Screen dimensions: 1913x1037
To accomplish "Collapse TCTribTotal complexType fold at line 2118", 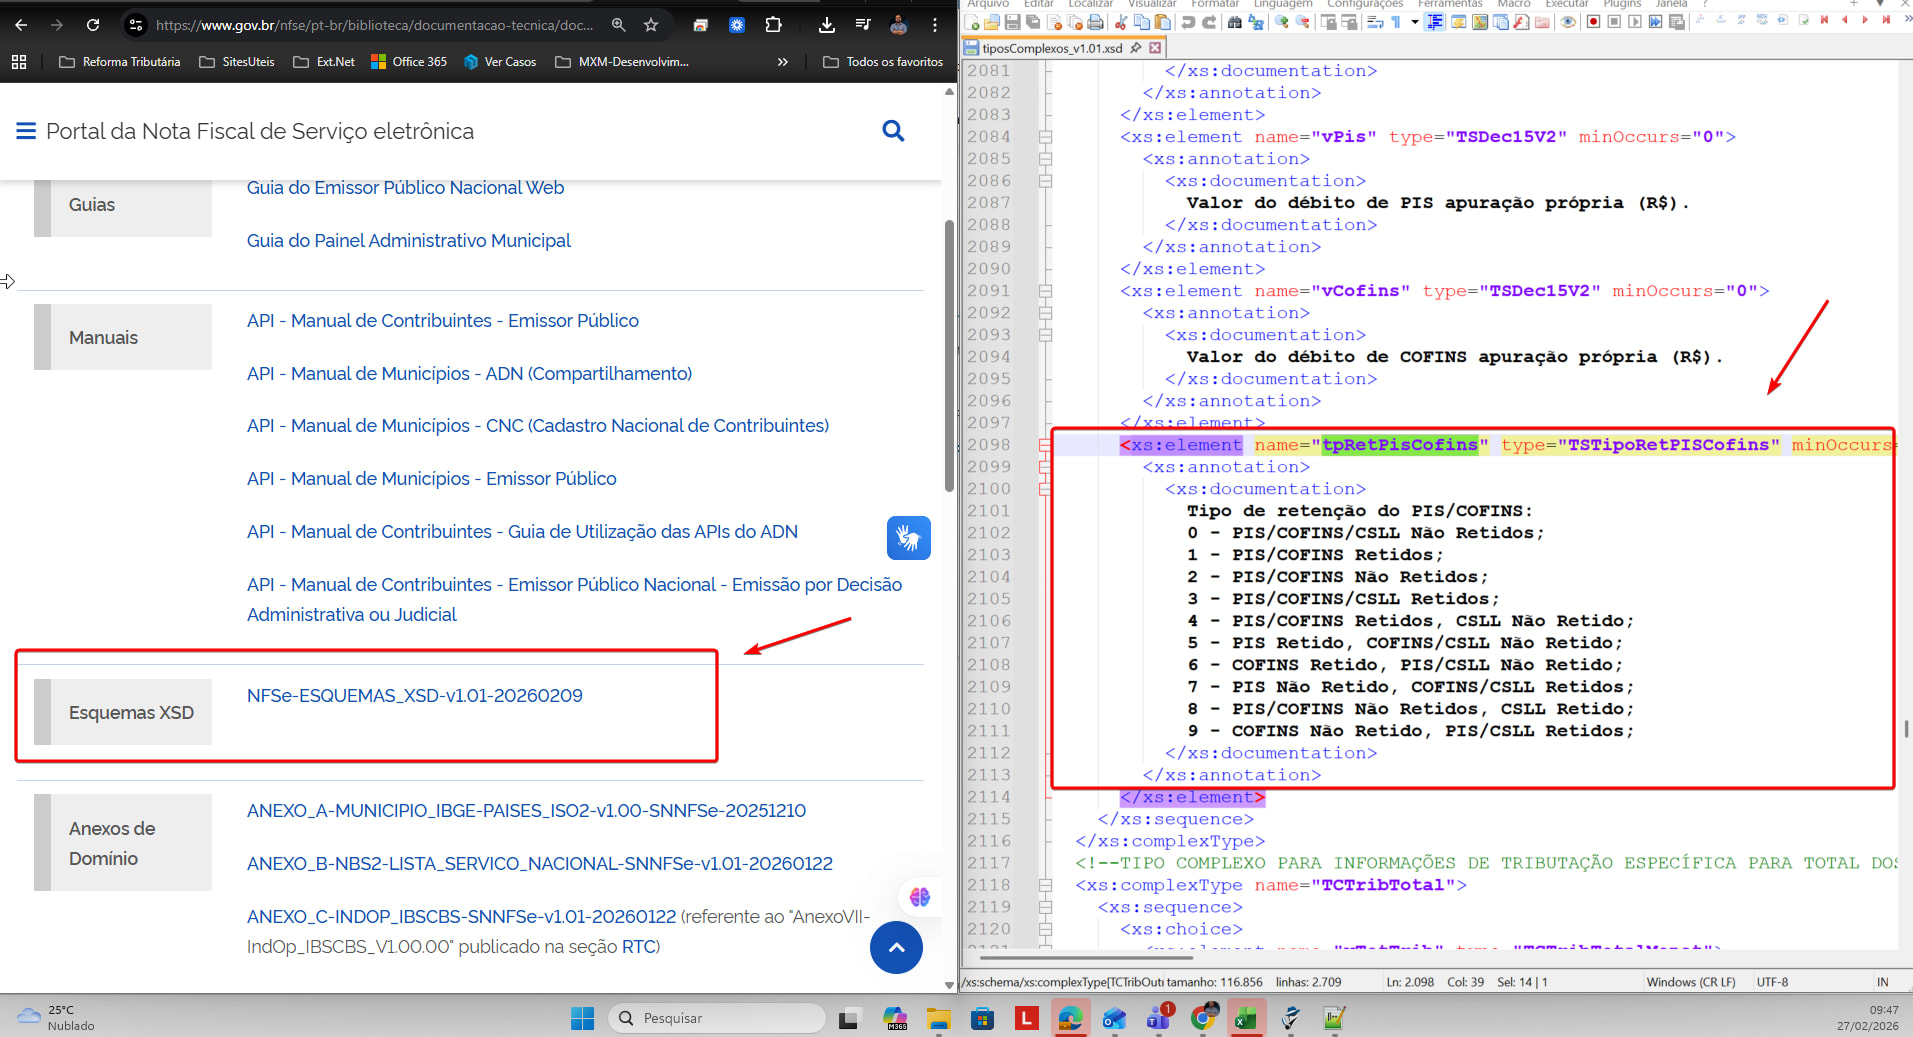I will (x=1045, y=885).
